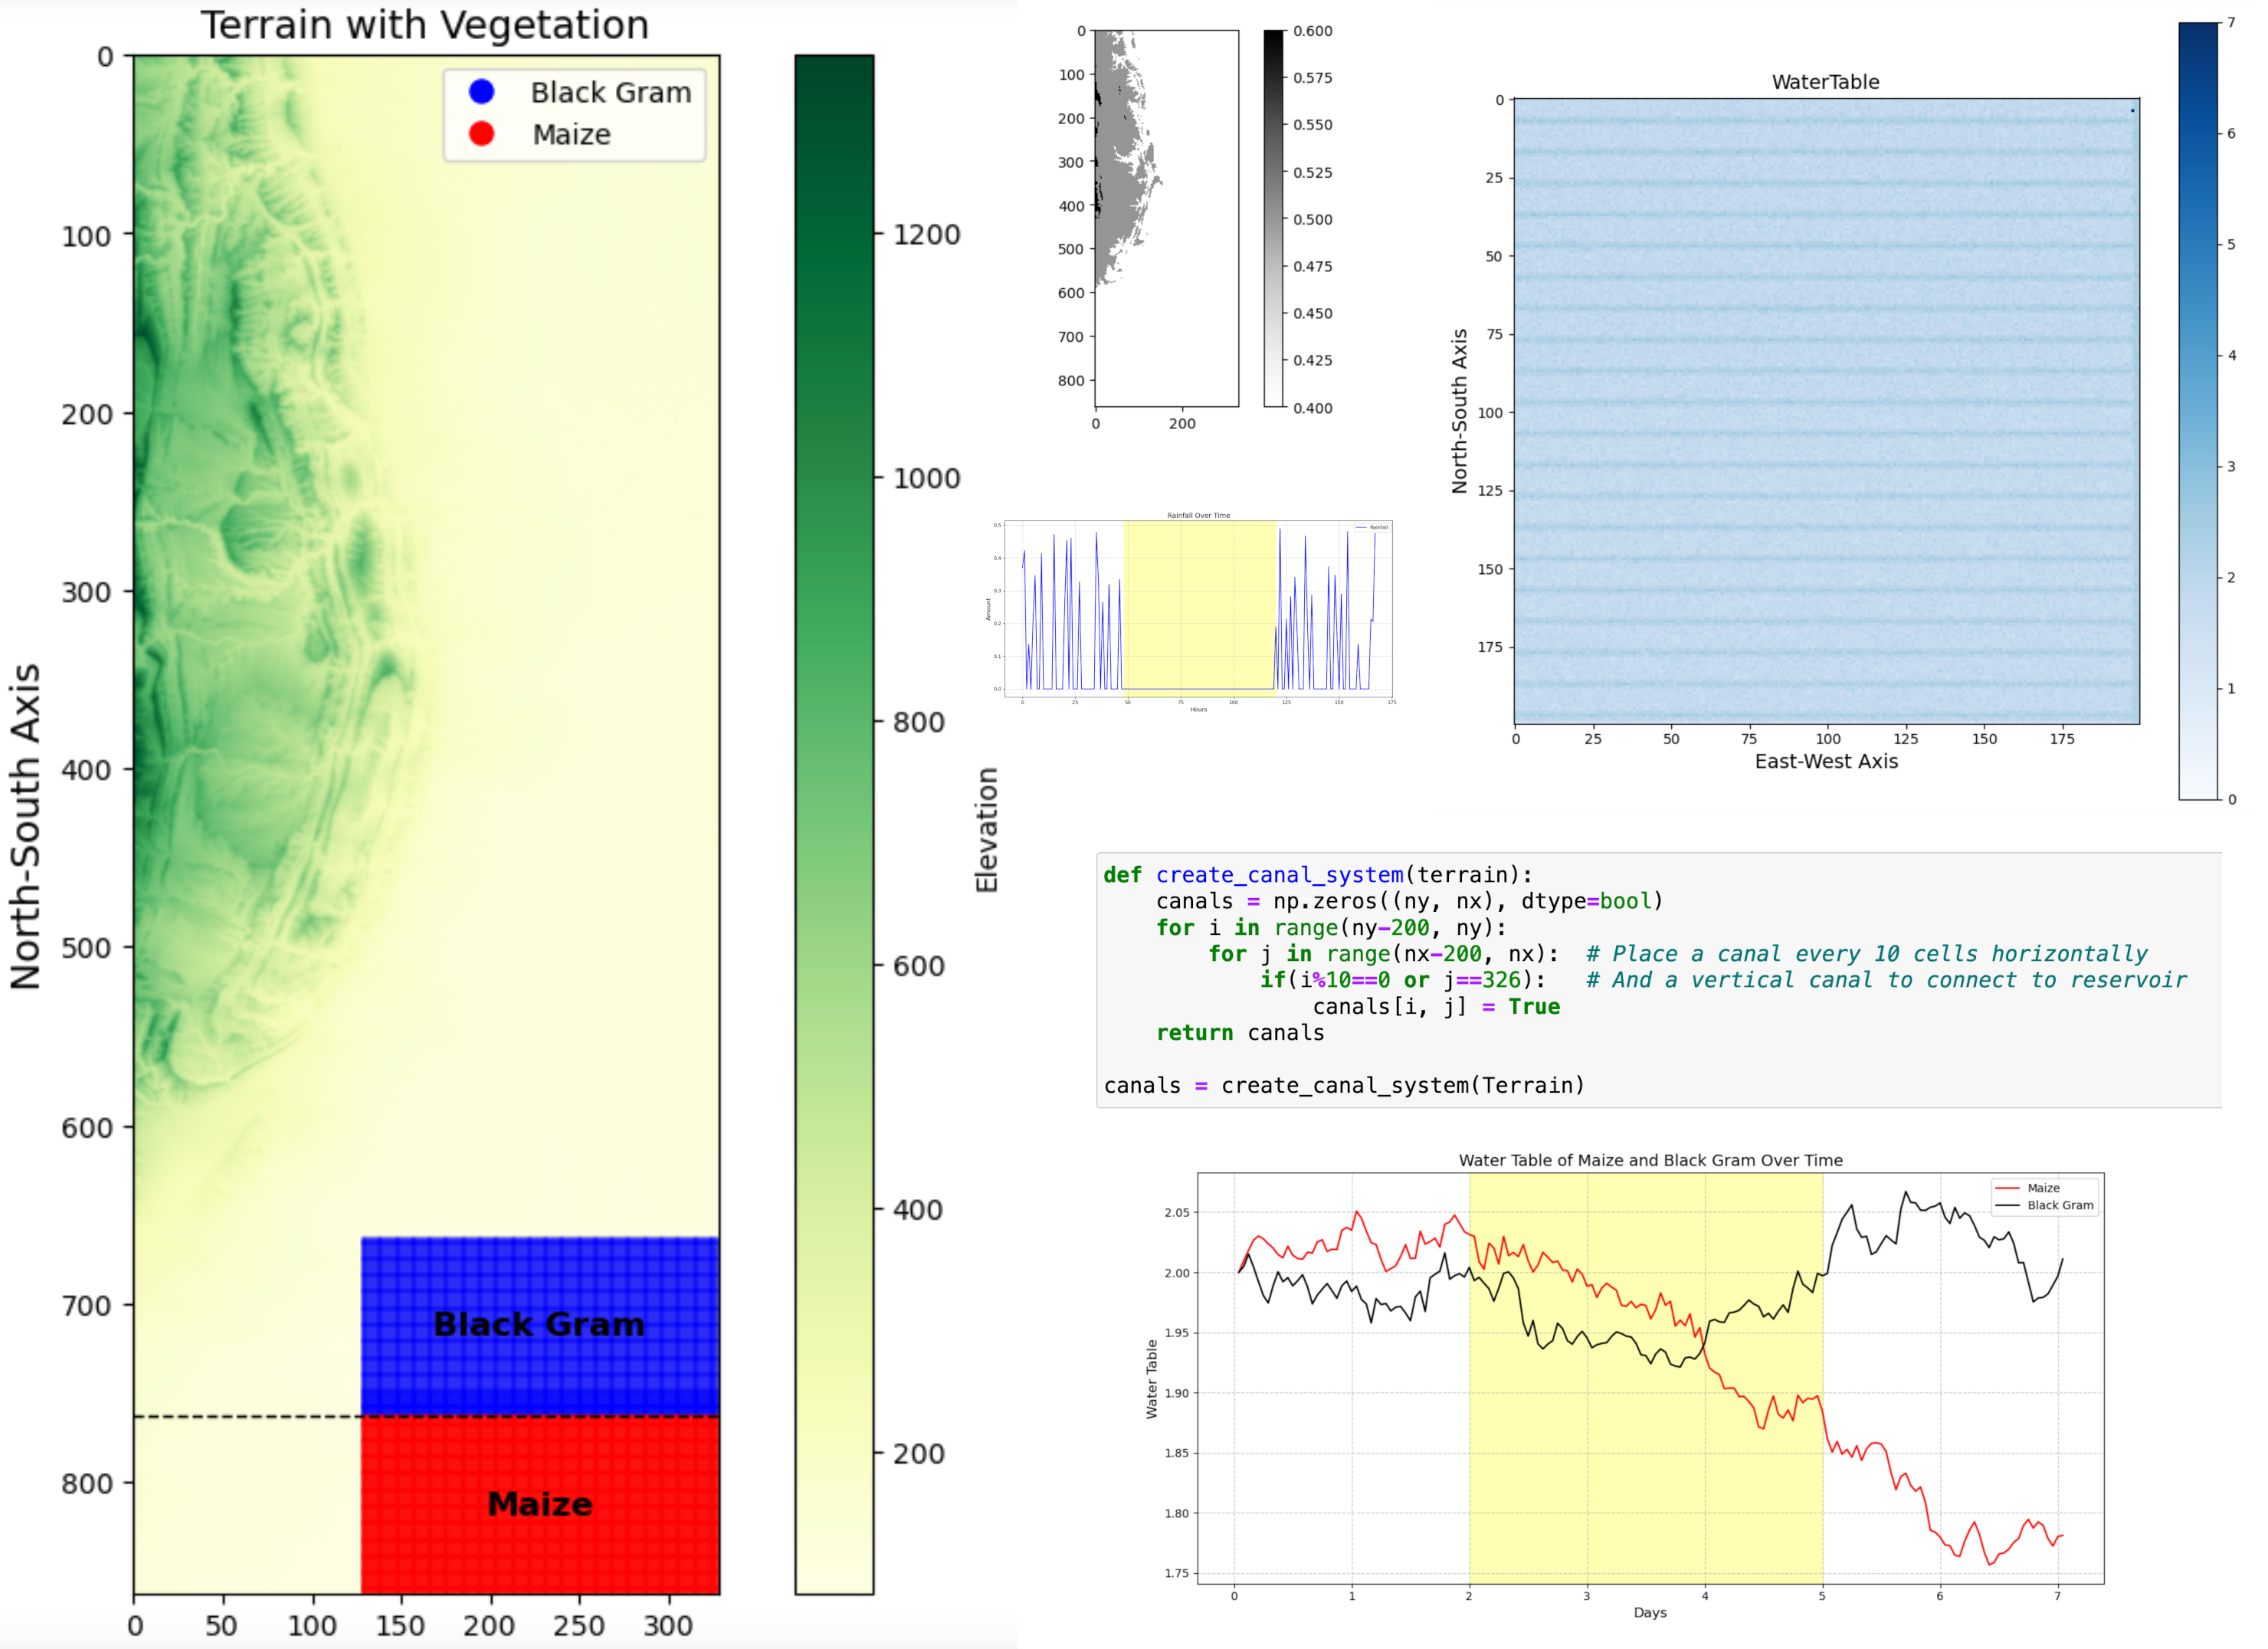This screenshot has width=2268, height=1649.
Task: Click the Water Table of Maize chart title
Action: coord(1650,1160)
